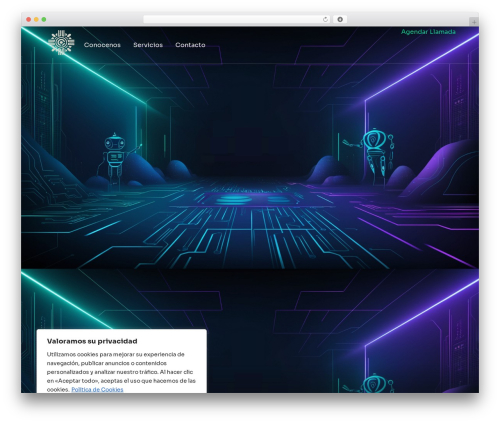
Task: Click the Valoramos su privacidad heading
Action: pyautogui.click(x=92, y=341)
